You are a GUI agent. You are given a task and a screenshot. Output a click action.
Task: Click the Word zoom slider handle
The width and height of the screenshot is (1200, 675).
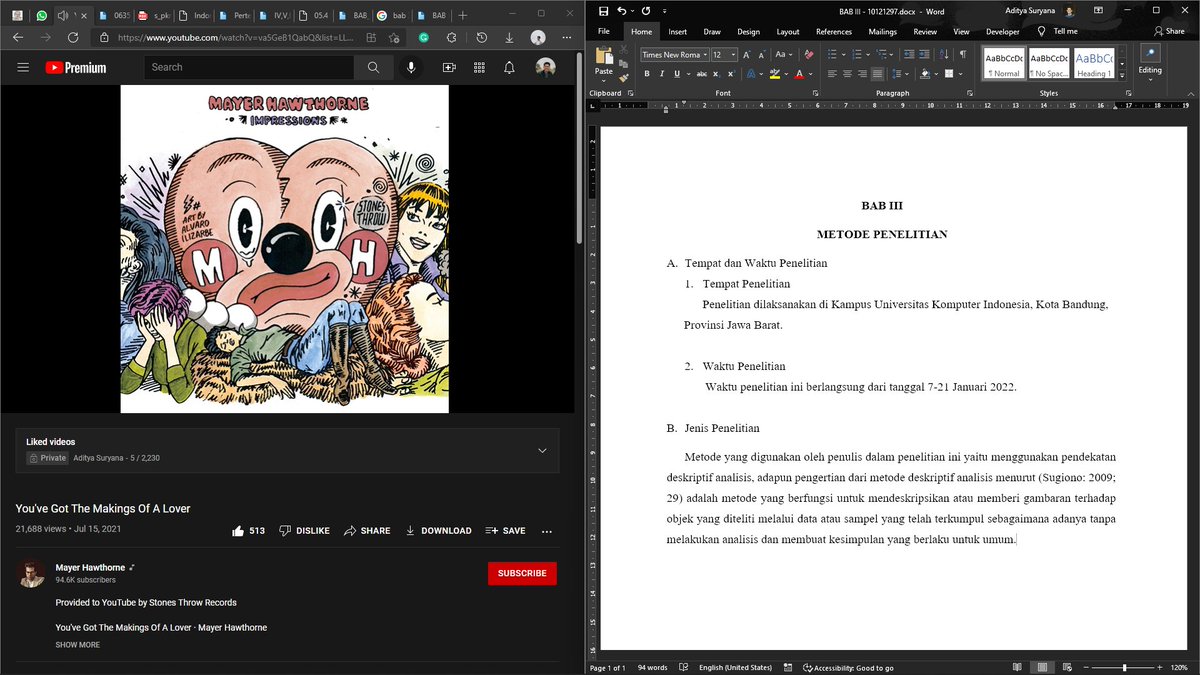point(1124,667)
